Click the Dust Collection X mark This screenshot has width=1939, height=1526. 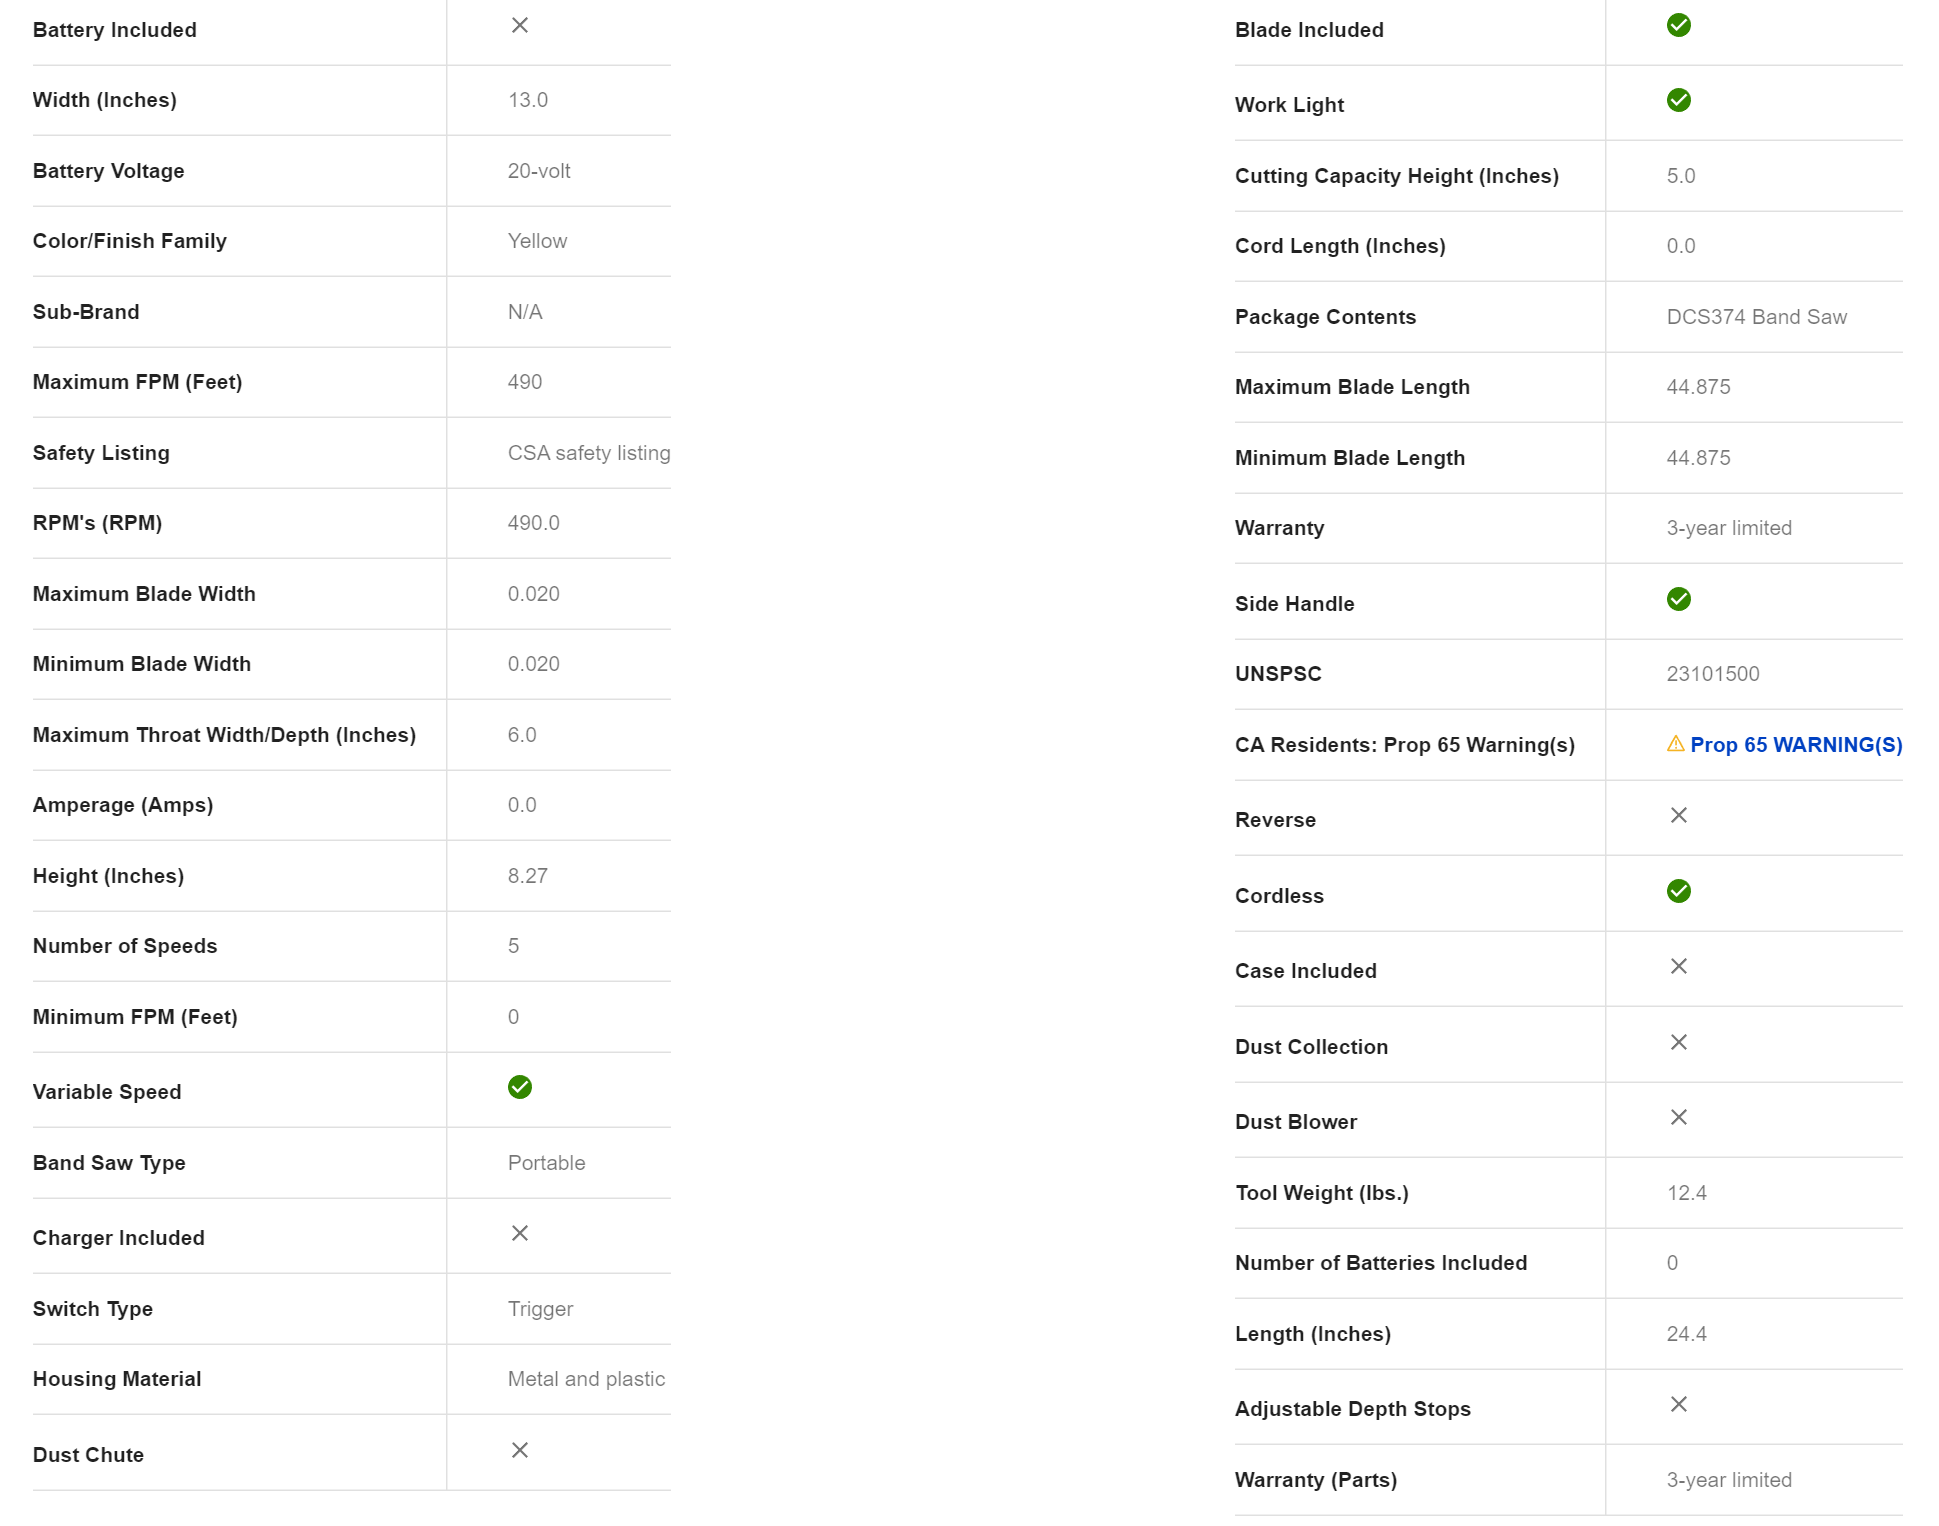(1678, 1042)
